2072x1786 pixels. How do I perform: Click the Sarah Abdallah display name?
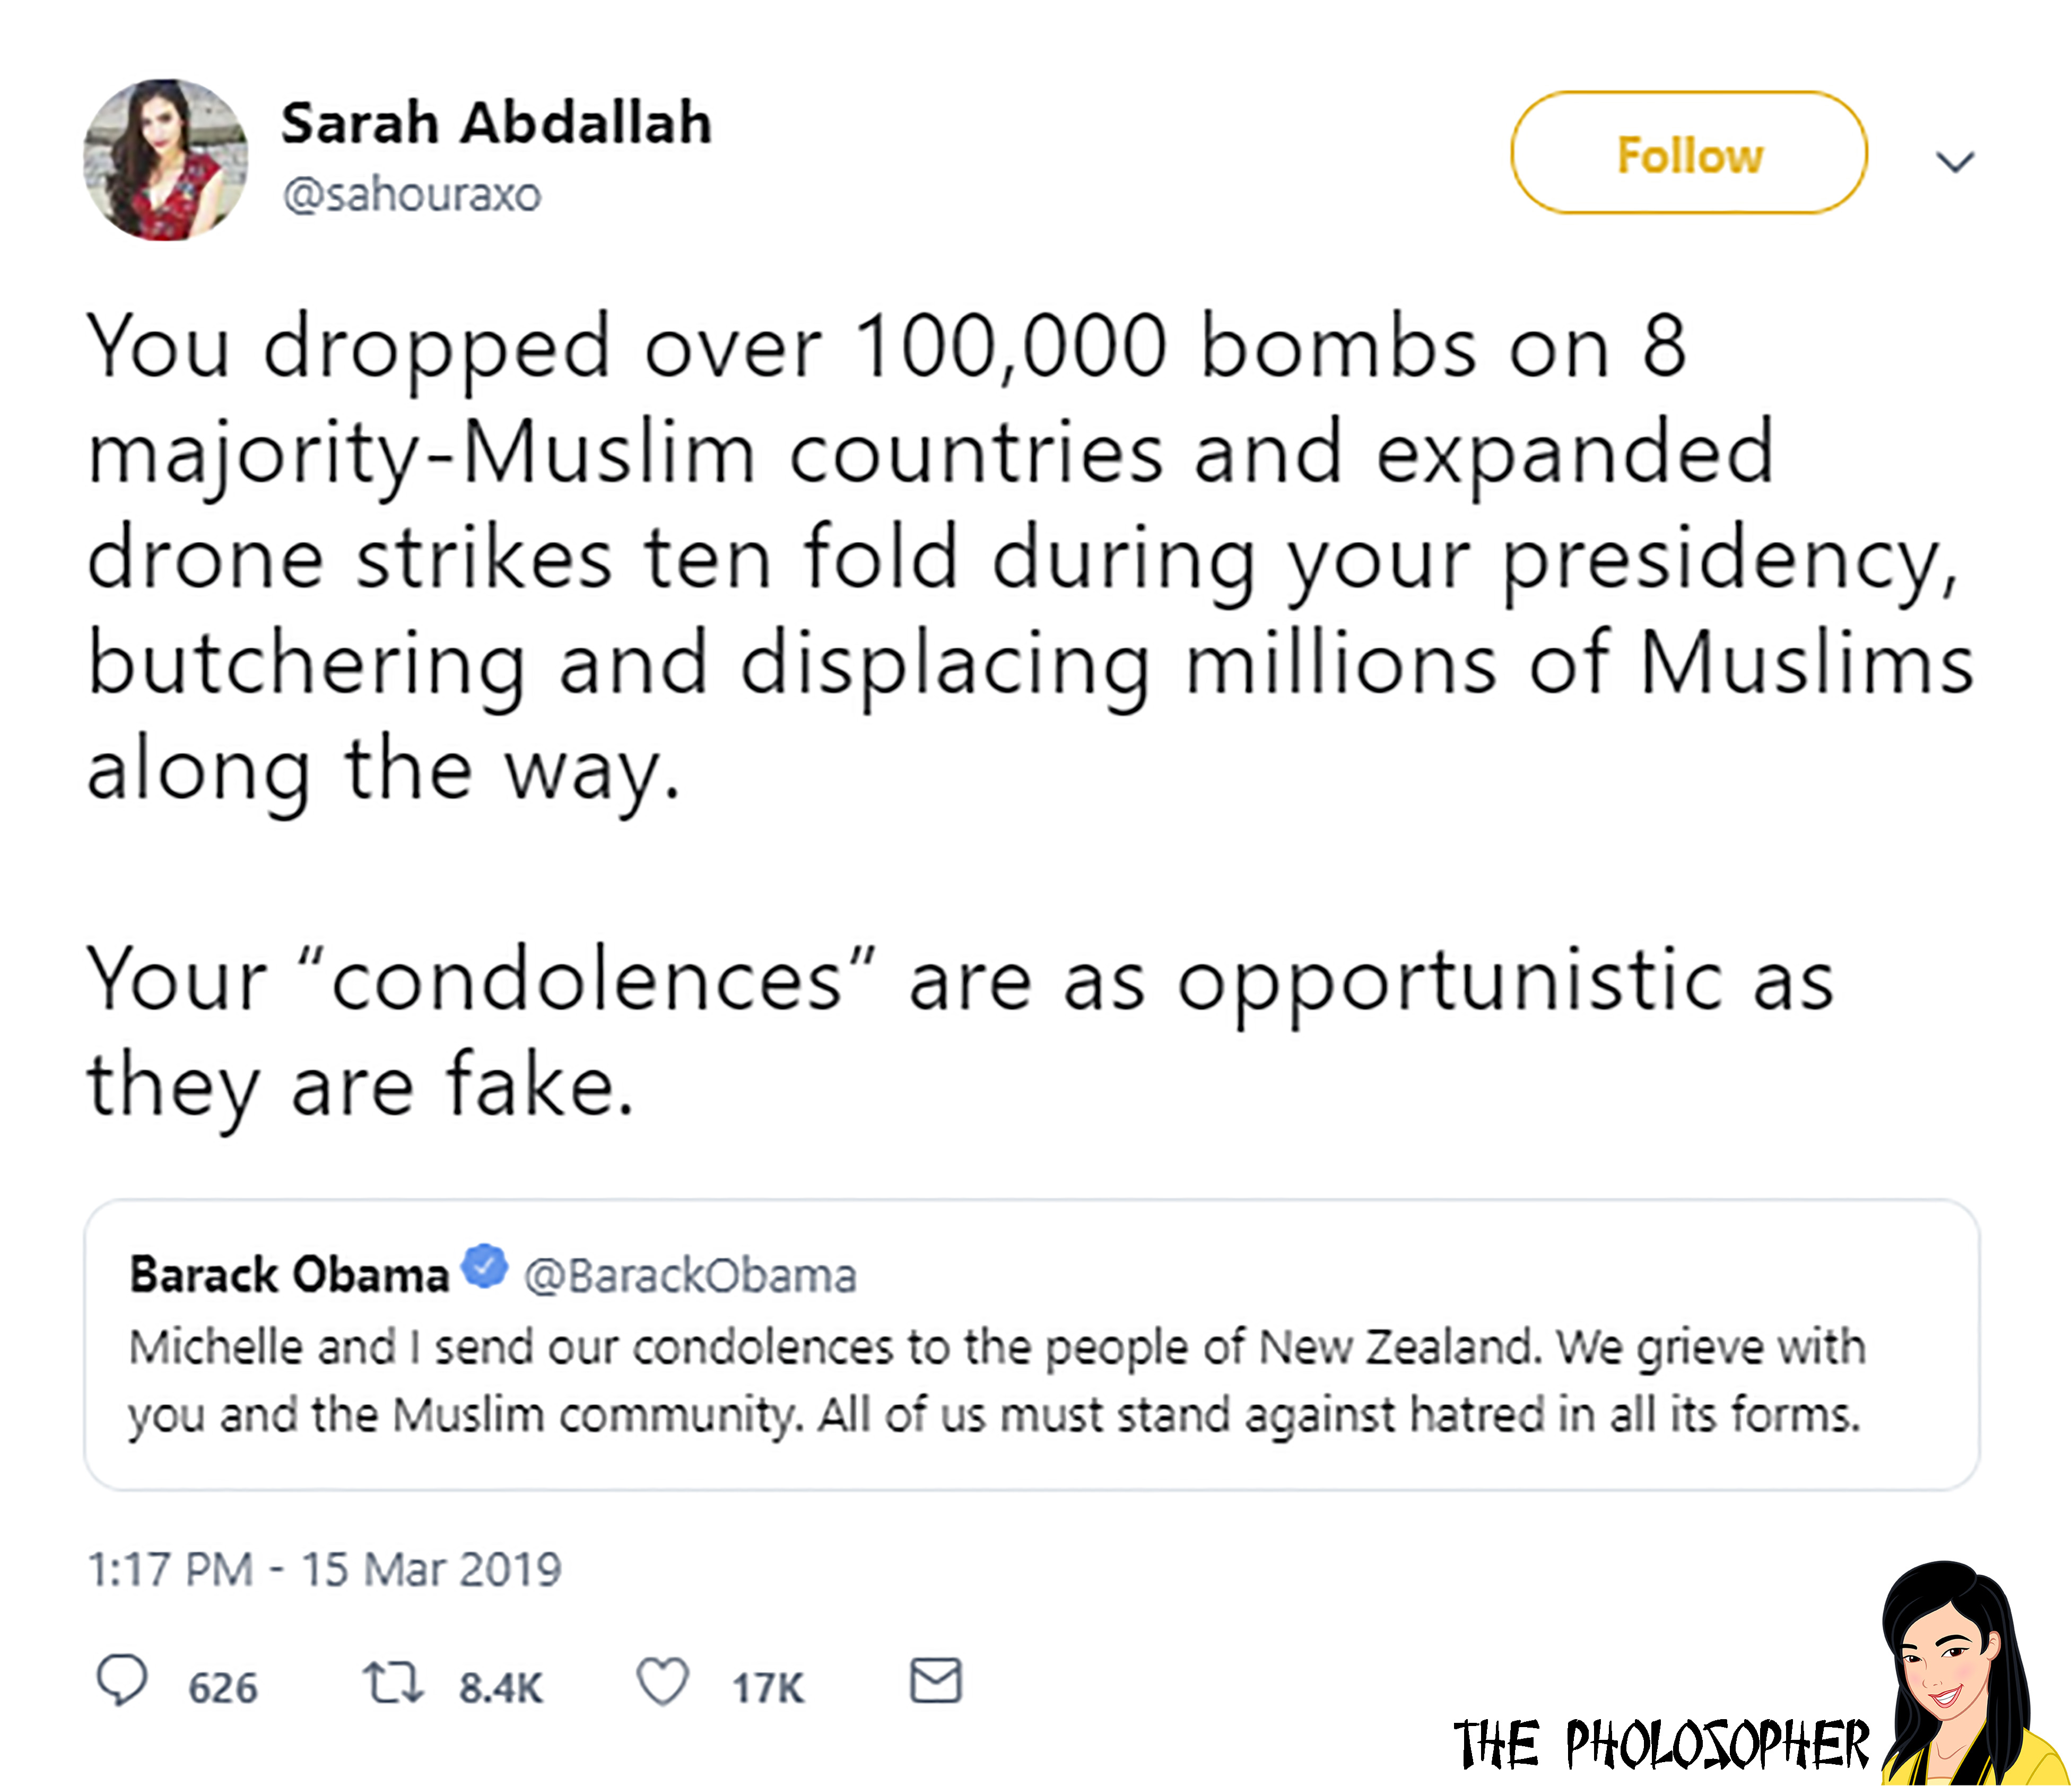[x=496, y=124]
